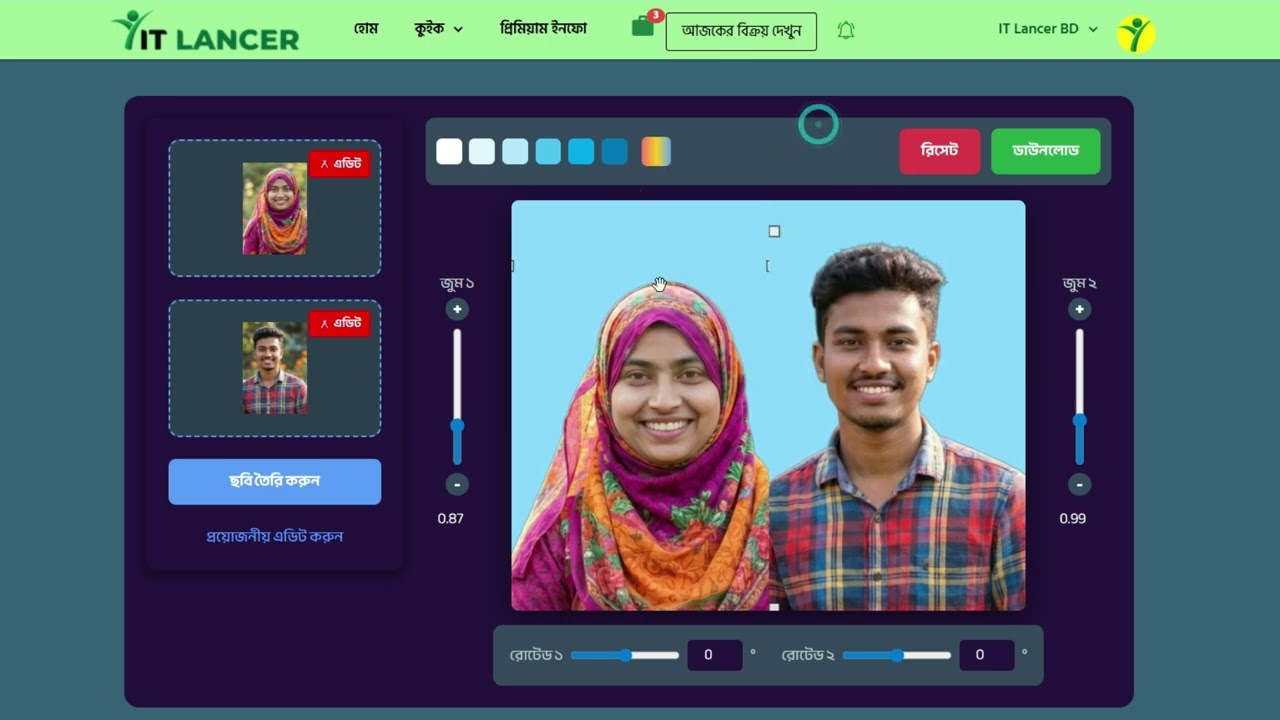
Task: Click প্রয়োজনীয় এডিট করুন link
Action: pyautogui.click(x=275, y=536)
